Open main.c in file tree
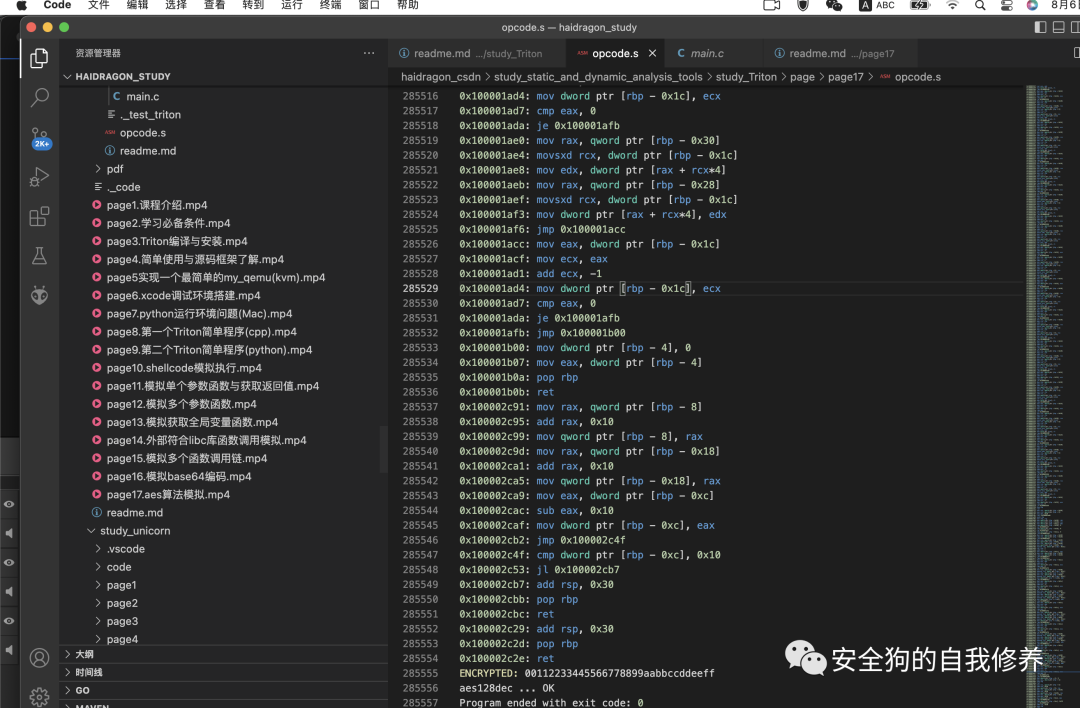The width and height of the screenshot is (1080, 708). click(x=143, y=96)
